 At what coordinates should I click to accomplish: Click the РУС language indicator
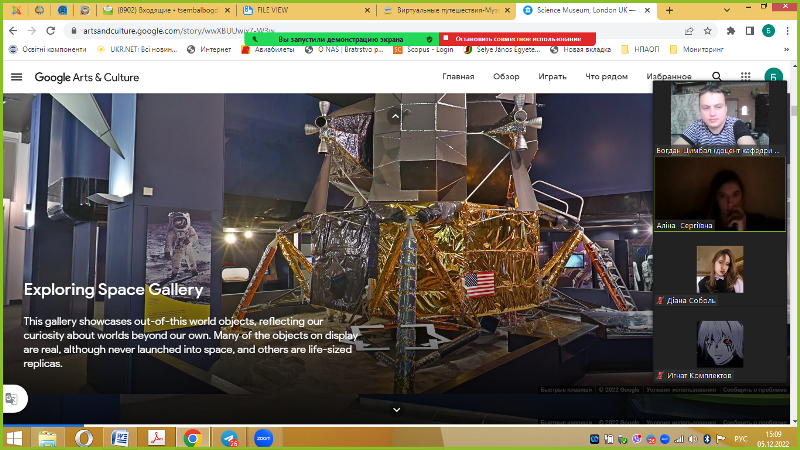pyautogui.click(x=741, y=439)
